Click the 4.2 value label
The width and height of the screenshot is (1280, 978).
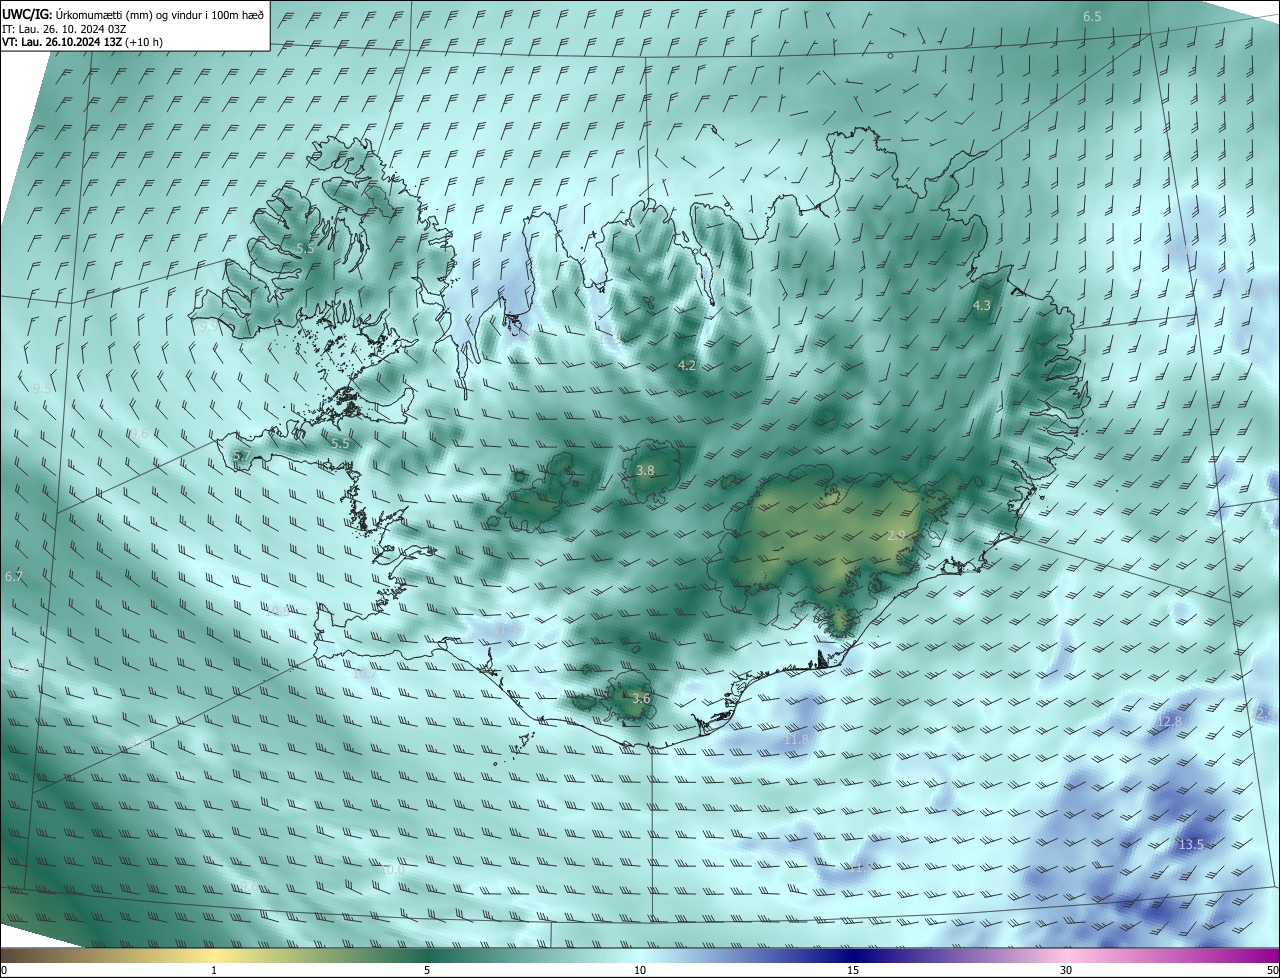(x=686, y=366)
